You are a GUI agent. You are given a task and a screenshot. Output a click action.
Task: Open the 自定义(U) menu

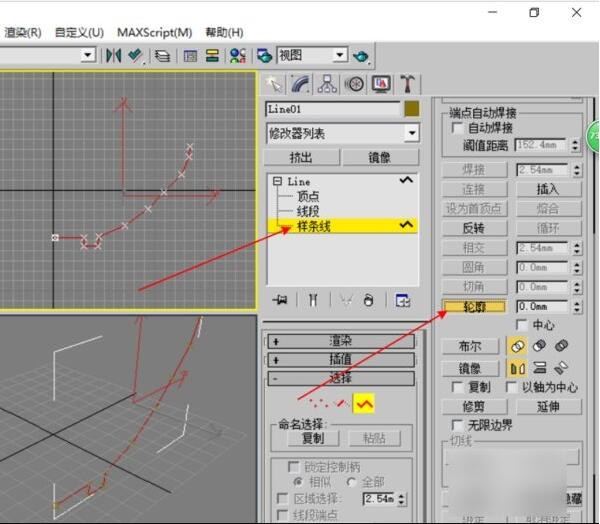[x=79, y=32]
